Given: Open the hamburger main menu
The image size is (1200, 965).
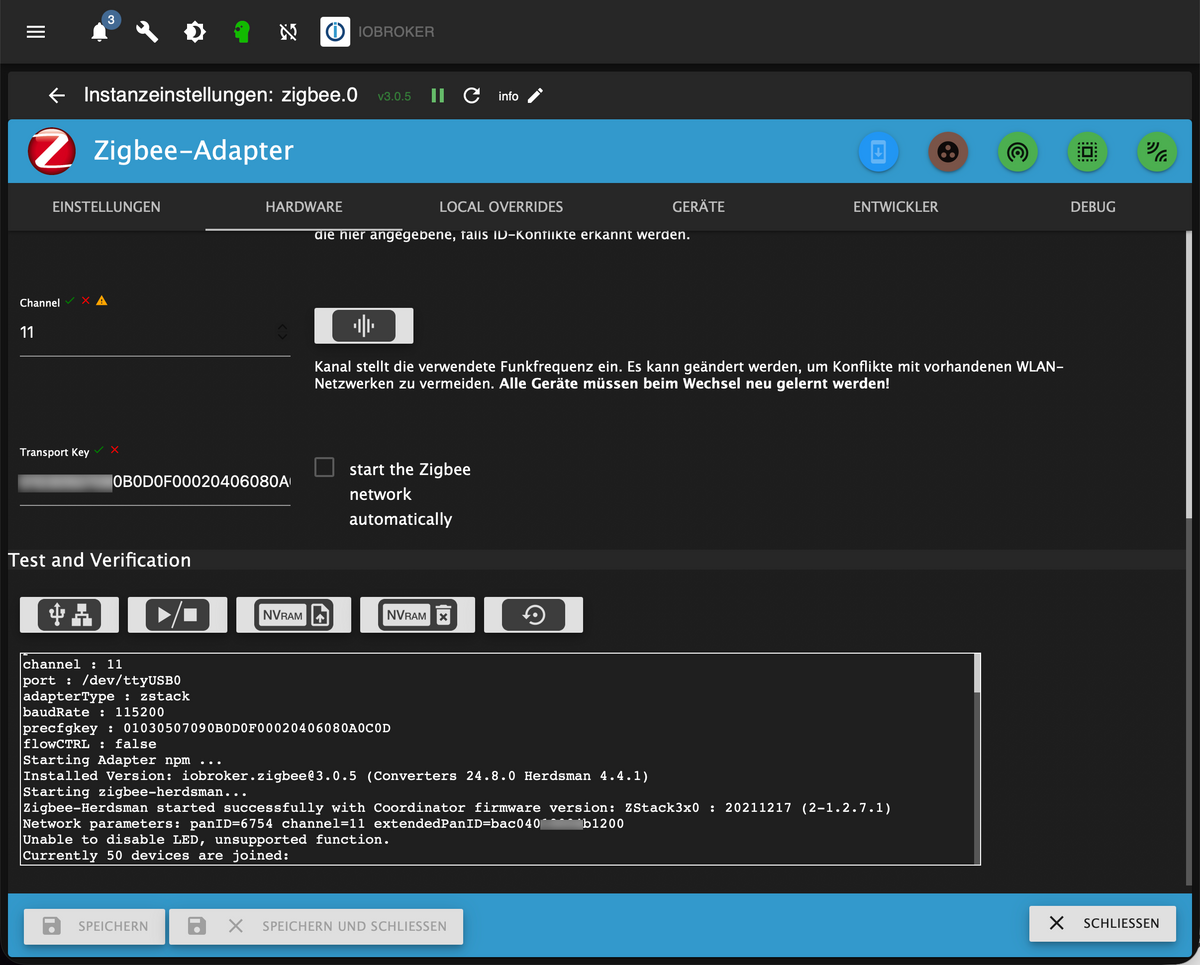Looking at the screenshot, I should click(x=36, y=32).
